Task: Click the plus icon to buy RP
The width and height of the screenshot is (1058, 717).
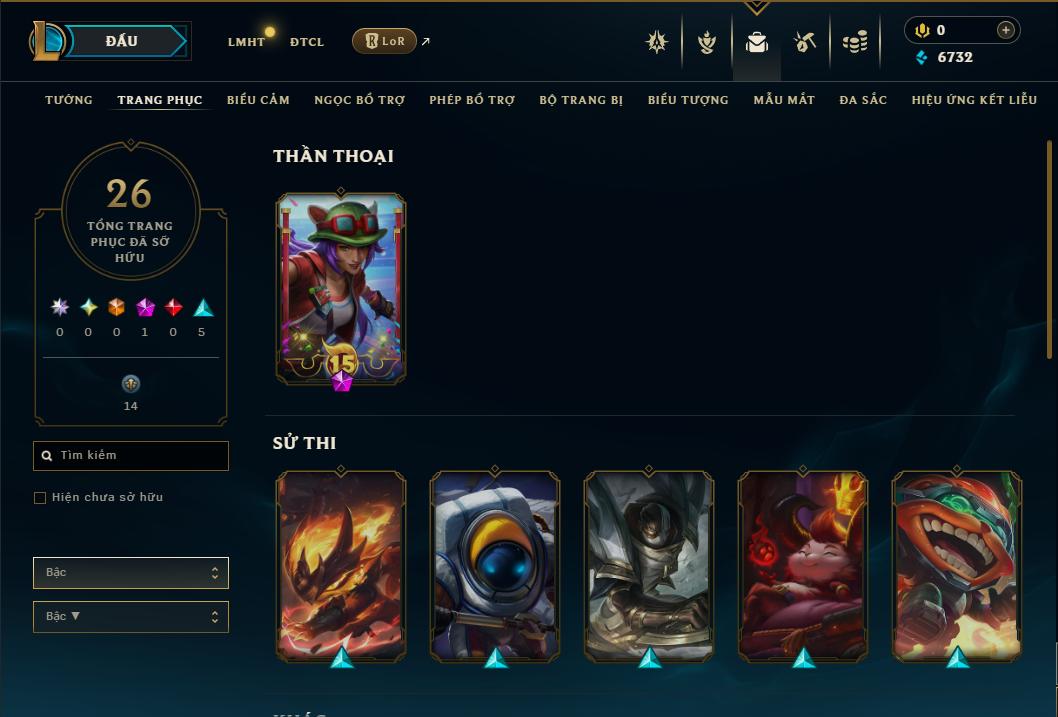Action: 1005,30
